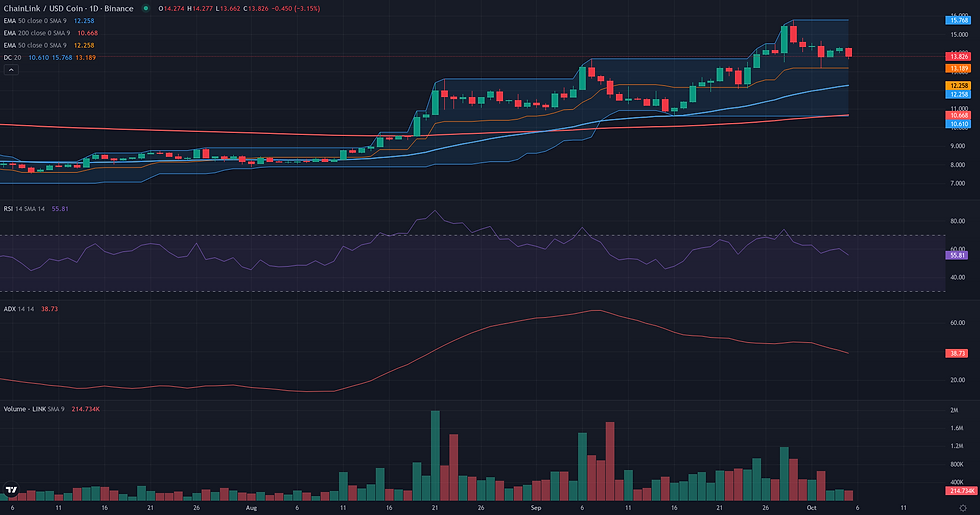This screenshot has width=980, height=515.
Task: Select EMA 50 legend with blue value
Action: click(49, 21)
